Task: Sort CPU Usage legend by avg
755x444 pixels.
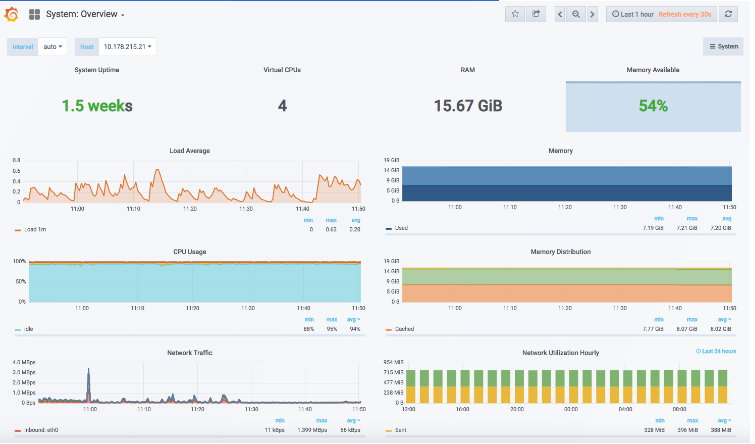Action: [353, 320]
